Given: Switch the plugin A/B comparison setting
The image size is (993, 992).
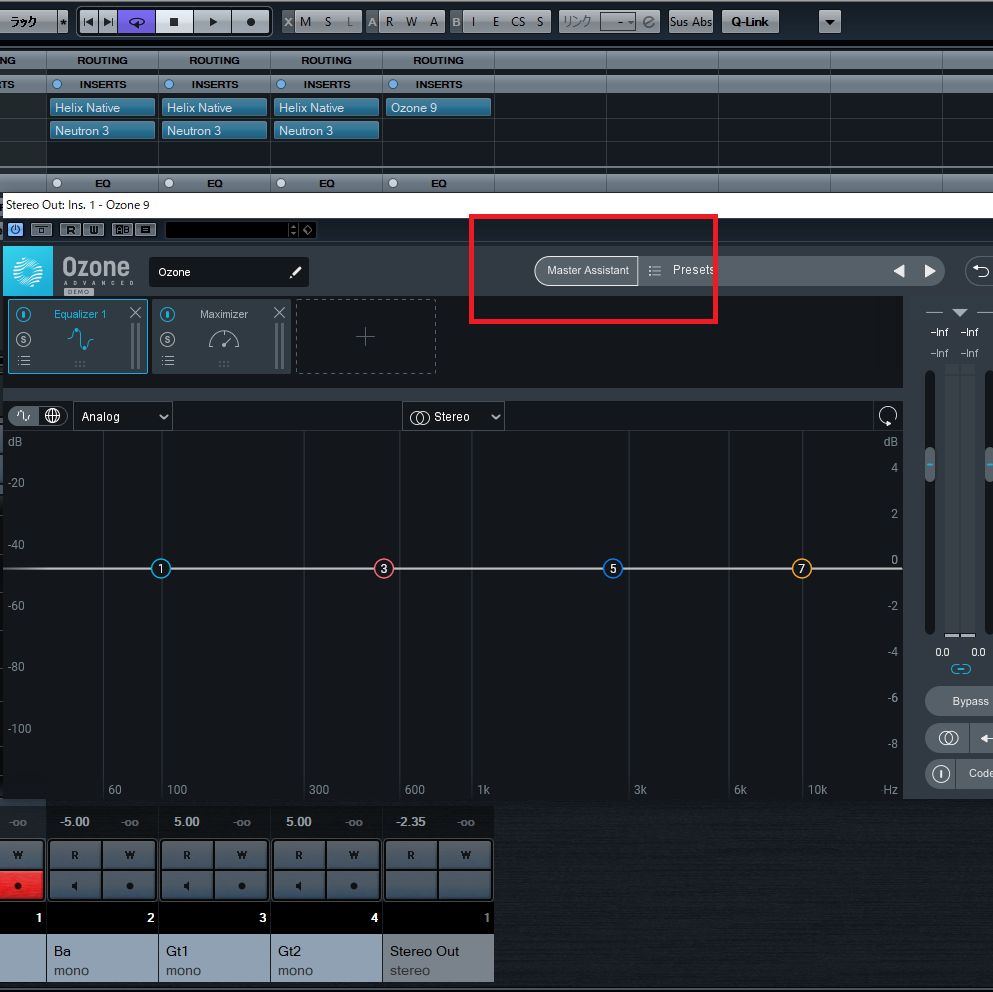Looking at the screenshot, I should pos(122,229).
